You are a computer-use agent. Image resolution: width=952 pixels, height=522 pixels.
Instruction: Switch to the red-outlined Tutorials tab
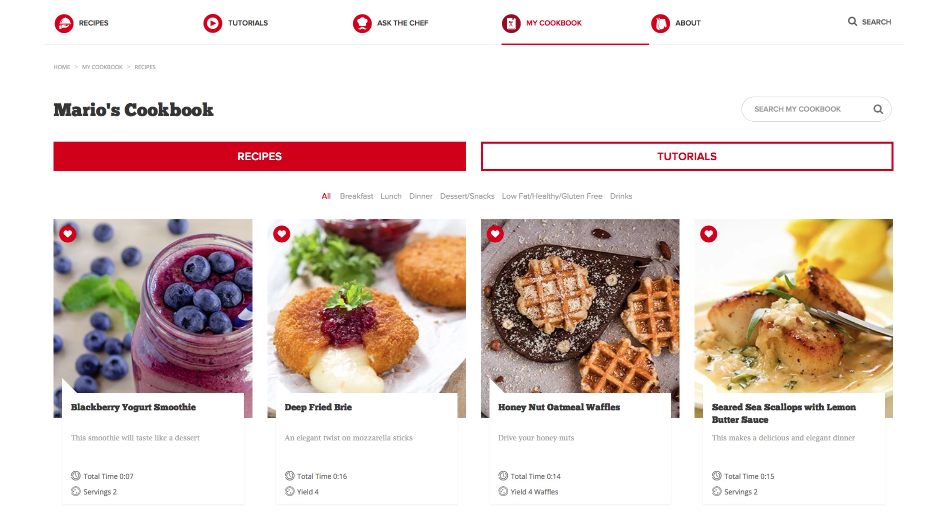687,156
